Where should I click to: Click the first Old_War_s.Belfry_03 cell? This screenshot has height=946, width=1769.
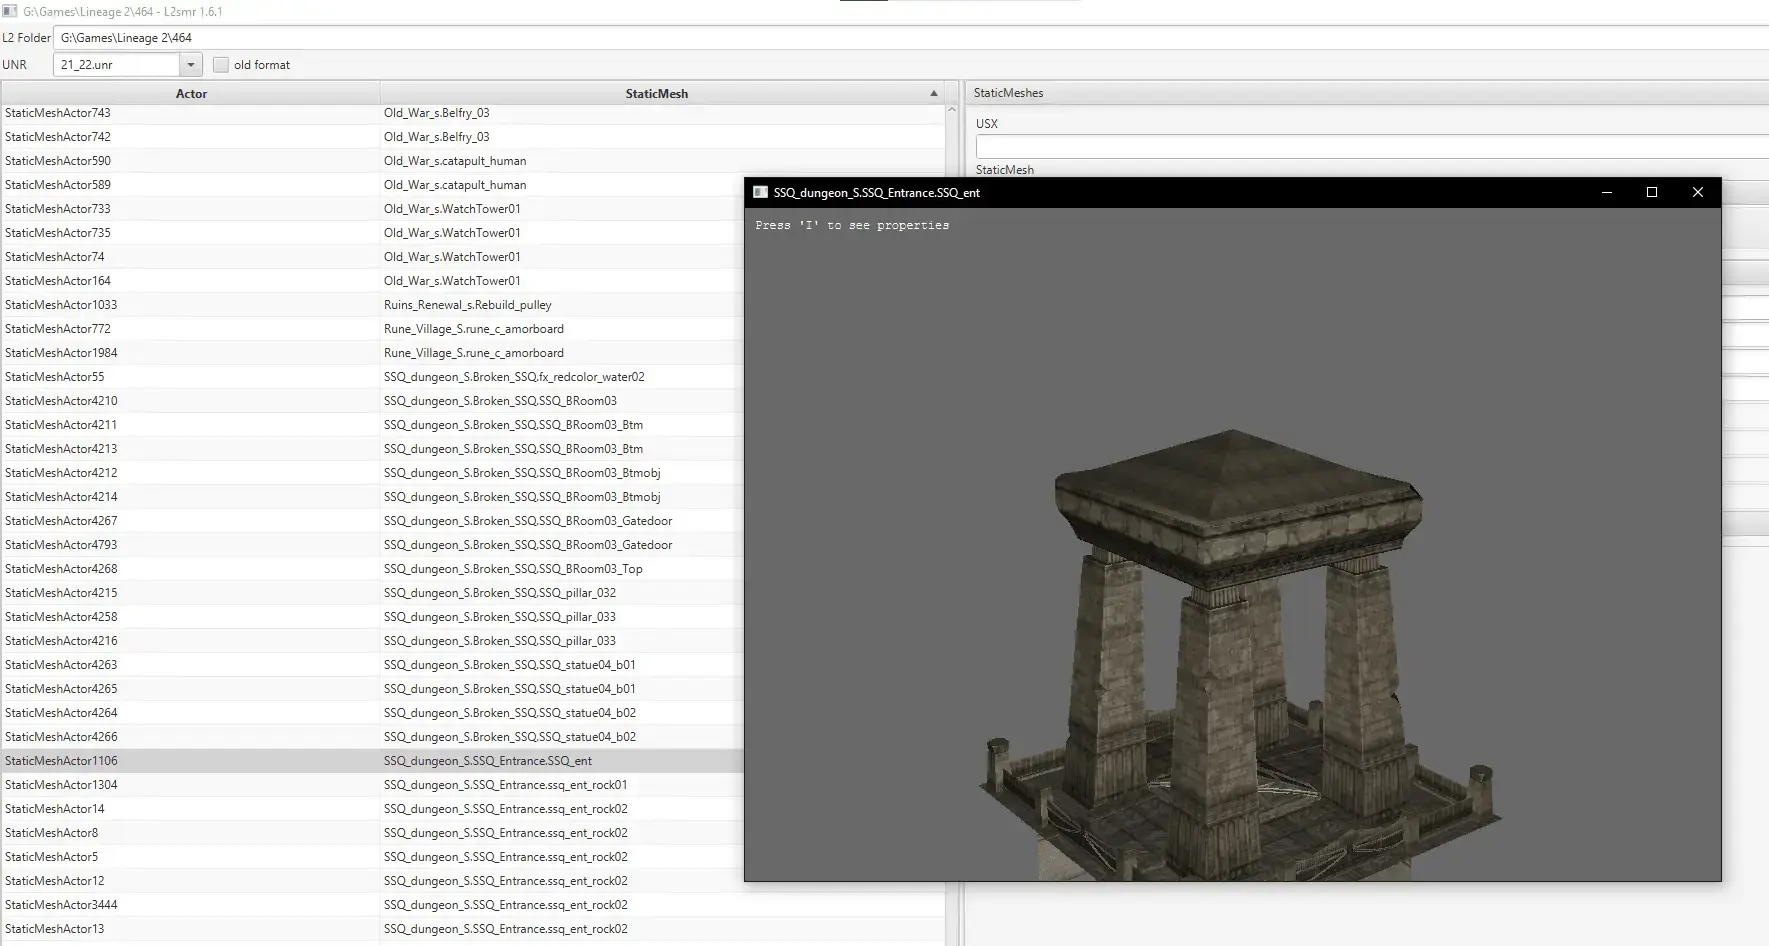click(437, 113)
